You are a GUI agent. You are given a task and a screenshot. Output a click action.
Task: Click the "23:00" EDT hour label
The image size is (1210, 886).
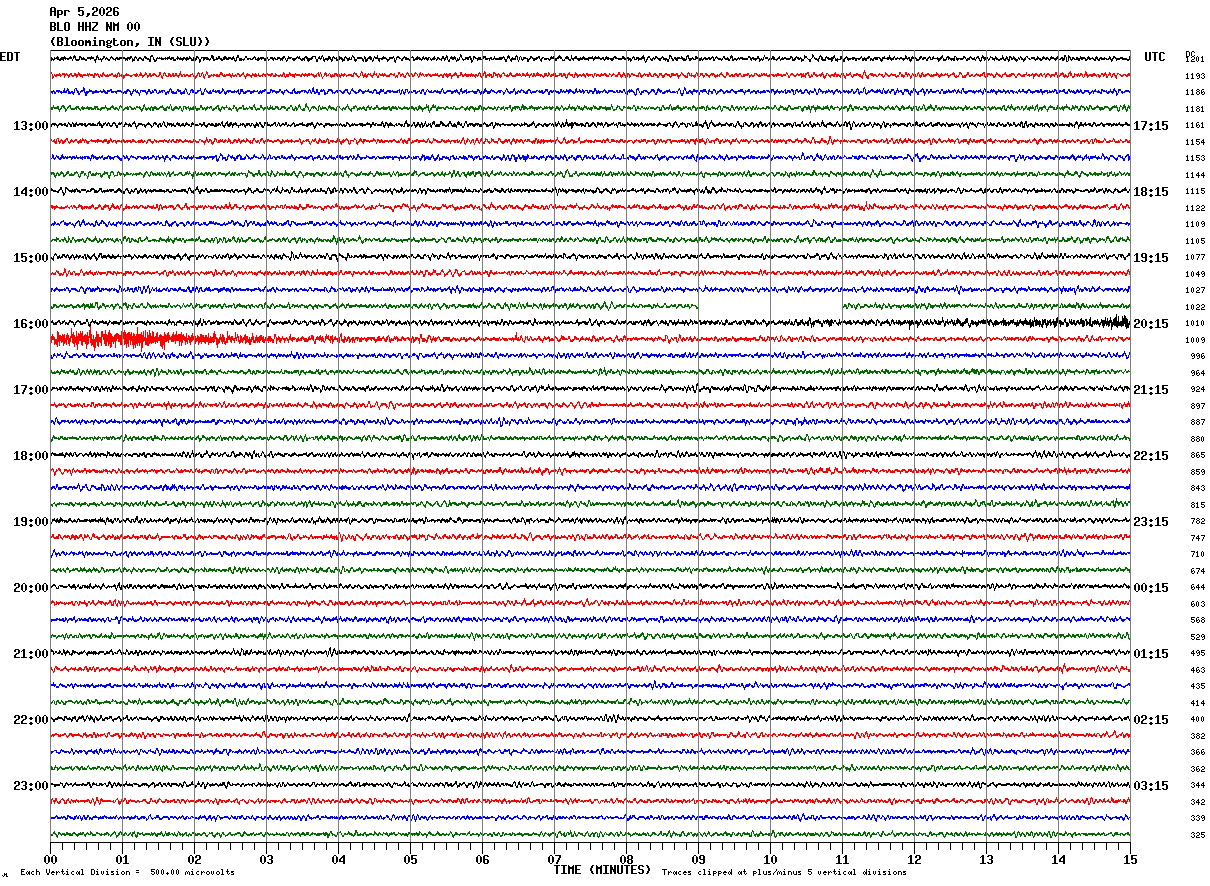click(30, 786)
